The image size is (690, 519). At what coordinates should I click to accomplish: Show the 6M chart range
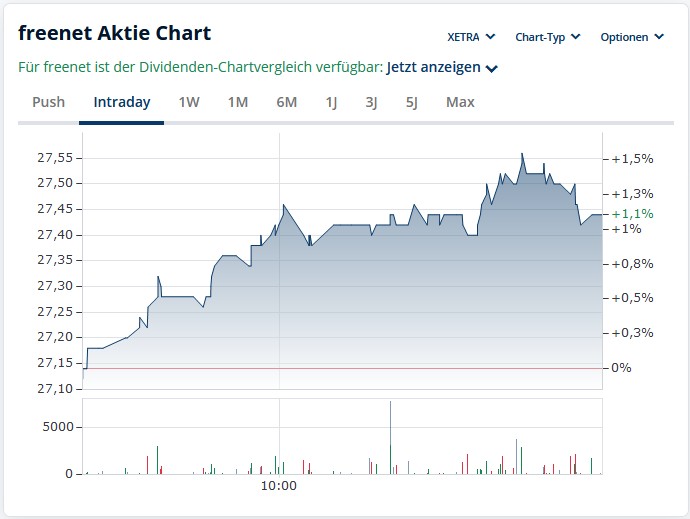(x=287, y=102)
